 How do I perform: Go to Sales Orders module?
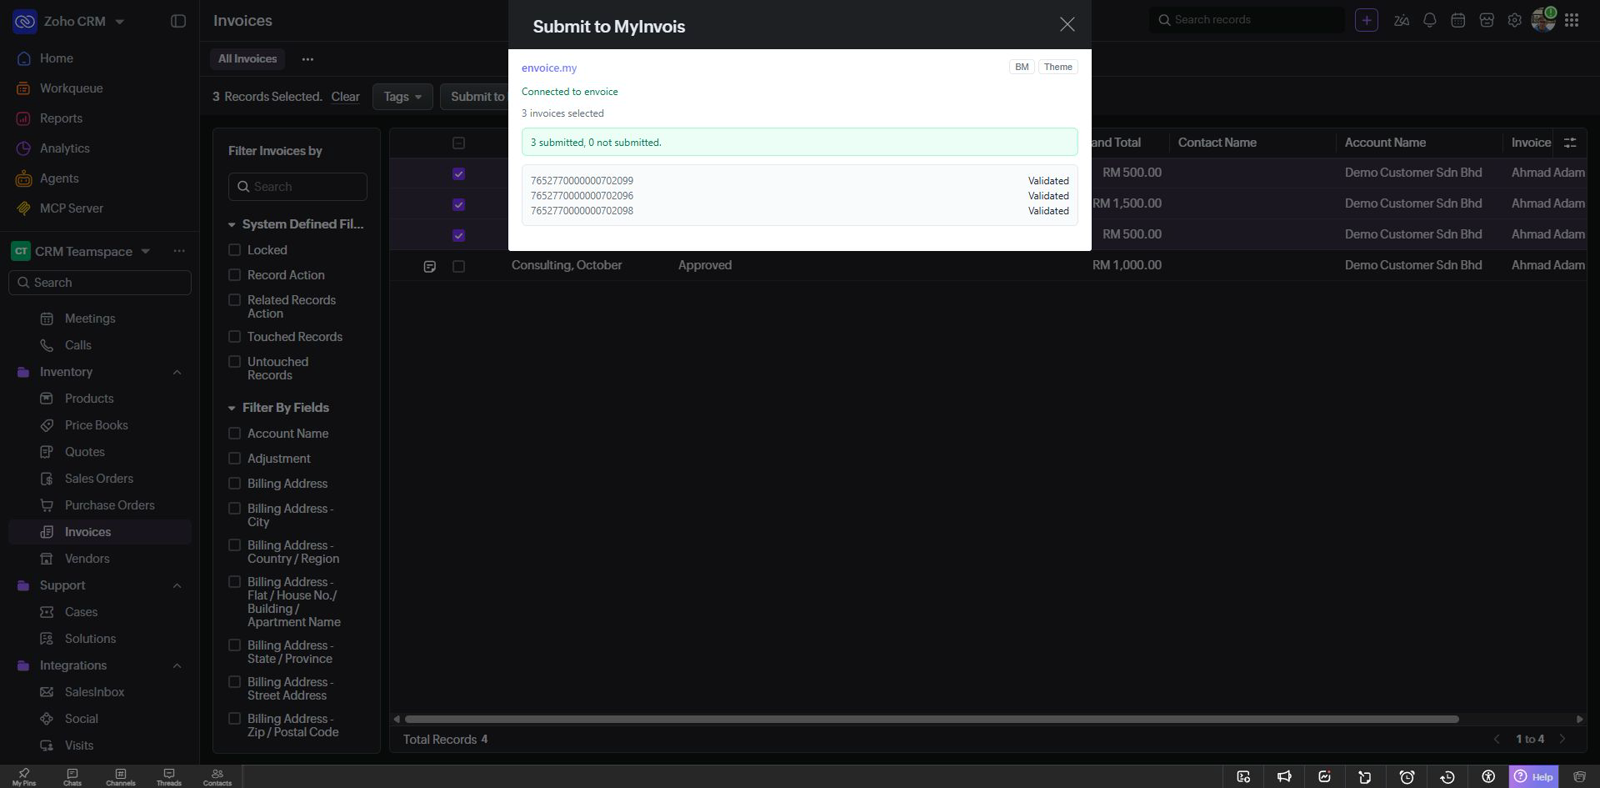pyautogui.click(x=99, y=479)
